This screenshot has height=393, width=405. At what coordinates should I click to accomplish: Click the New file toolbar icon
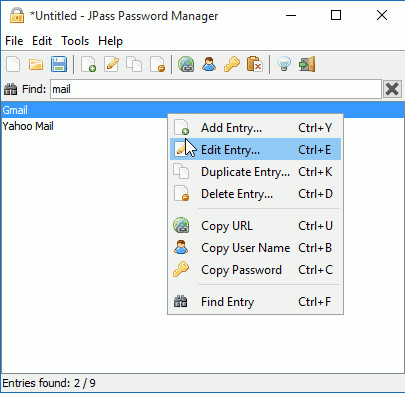coord(13,64)
